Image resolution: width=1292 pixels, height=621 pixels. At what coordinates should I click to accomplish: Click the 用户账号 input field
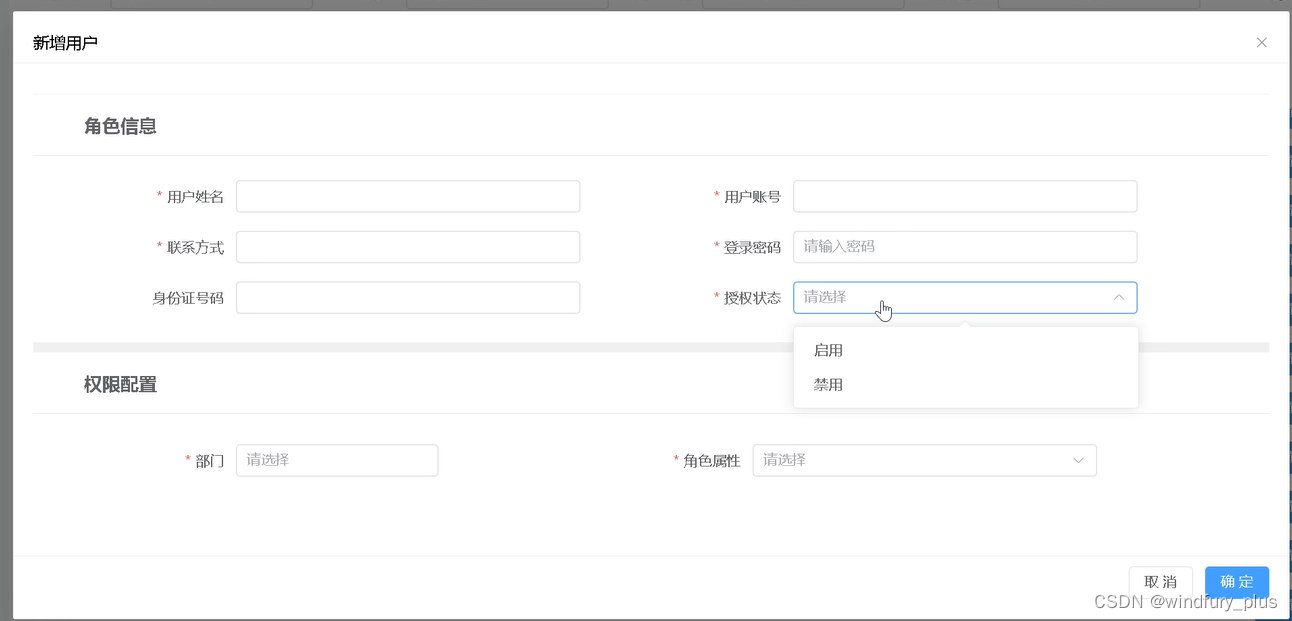tap(965, 196)
